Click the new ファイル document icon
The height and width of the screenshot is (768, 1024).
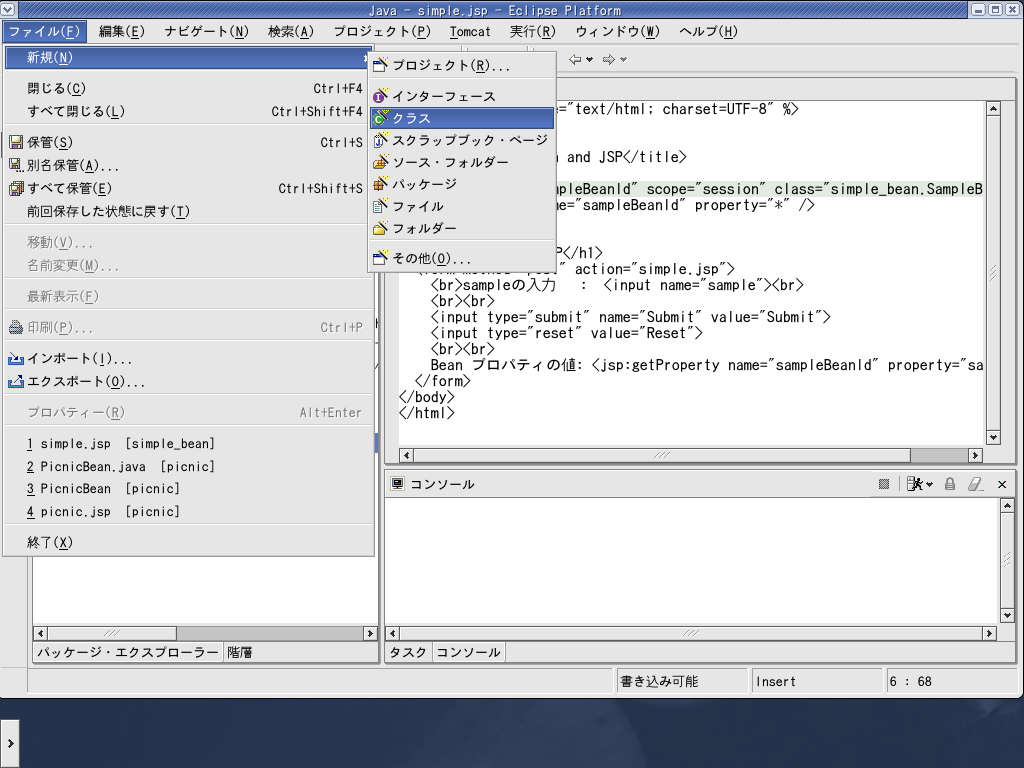point(380,206)
